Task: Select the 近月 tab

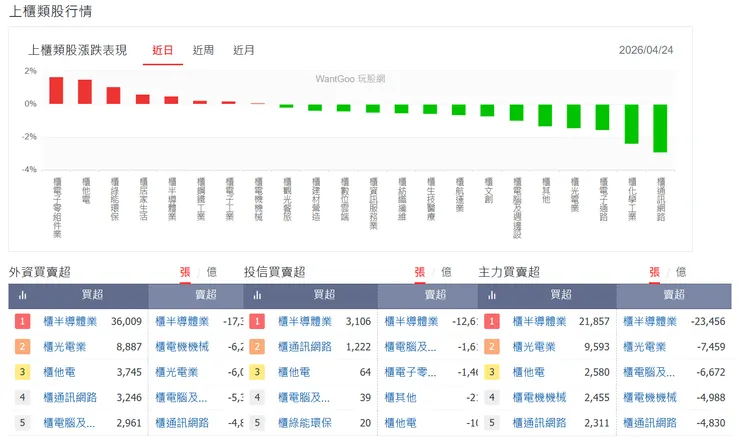Action: click(244, 51)
